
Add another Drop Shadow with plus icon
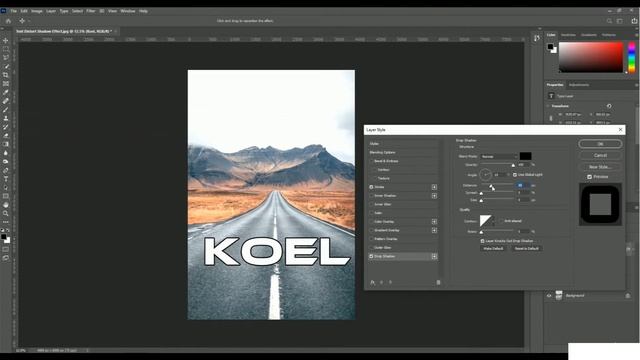(x=434, y=256)
